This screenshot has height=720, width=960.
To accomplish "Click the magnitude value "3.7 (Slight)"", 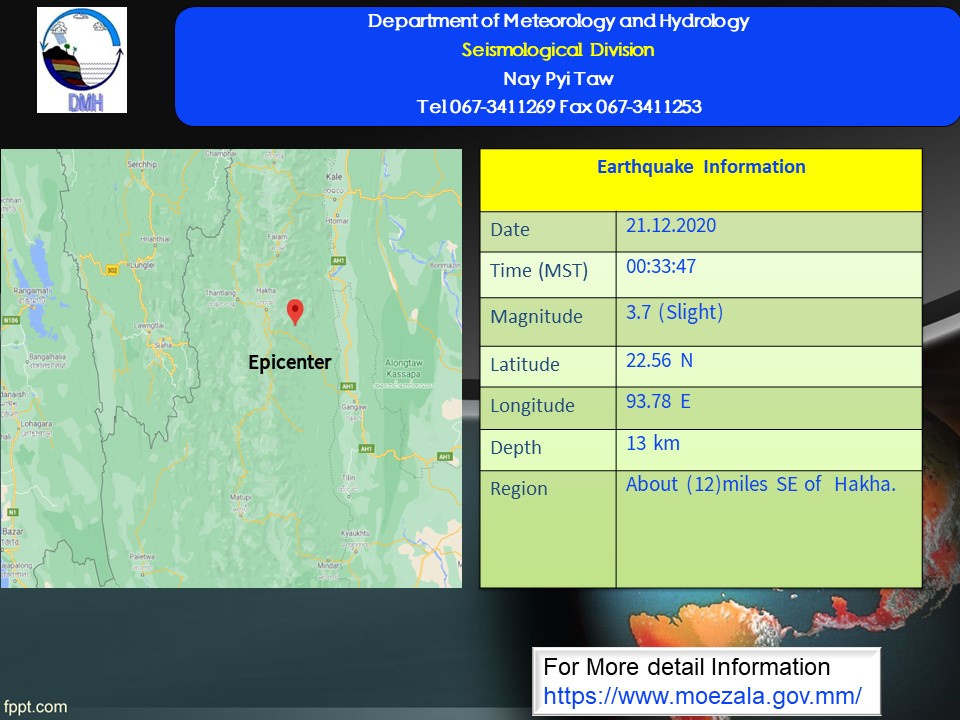I will tap(674, 312).
